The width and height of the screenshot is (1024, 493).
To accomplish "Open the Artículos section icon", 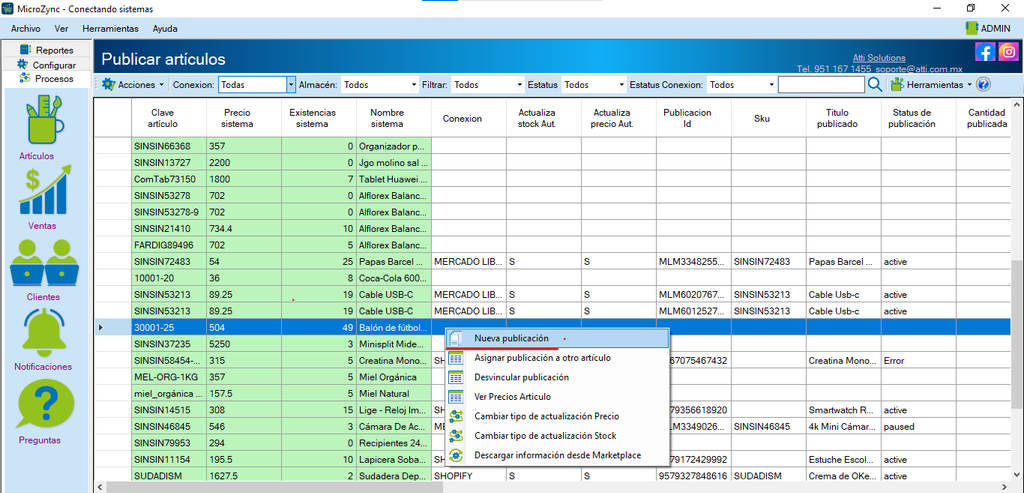I will point(44,119).
